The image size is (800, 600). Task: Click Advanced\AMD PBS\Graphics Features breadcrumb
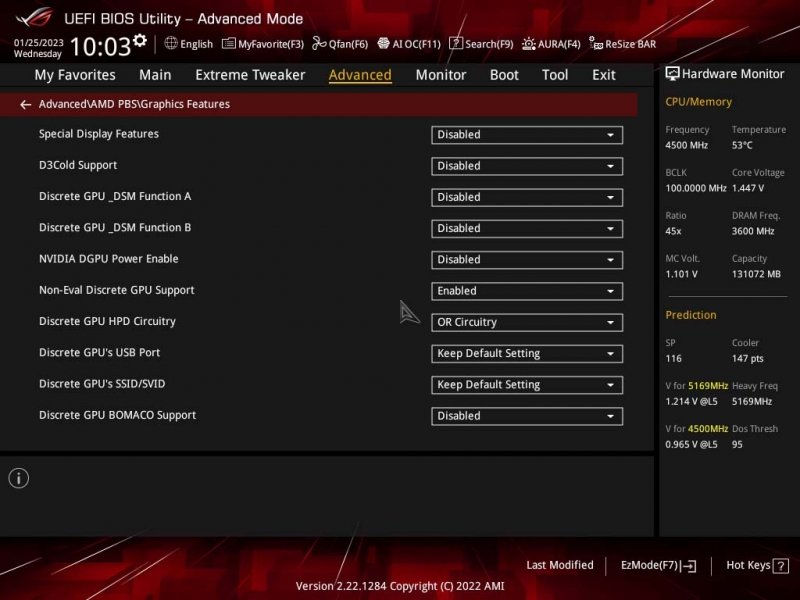134,104
